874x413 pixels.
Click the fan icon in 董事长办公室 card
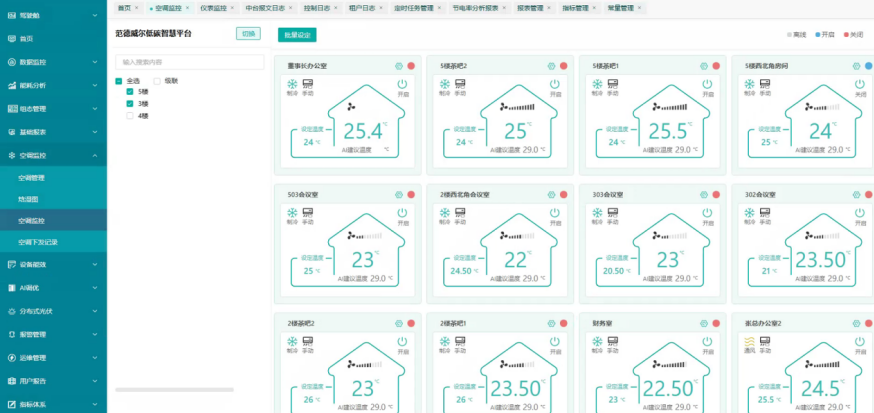(x=349, y=105)
